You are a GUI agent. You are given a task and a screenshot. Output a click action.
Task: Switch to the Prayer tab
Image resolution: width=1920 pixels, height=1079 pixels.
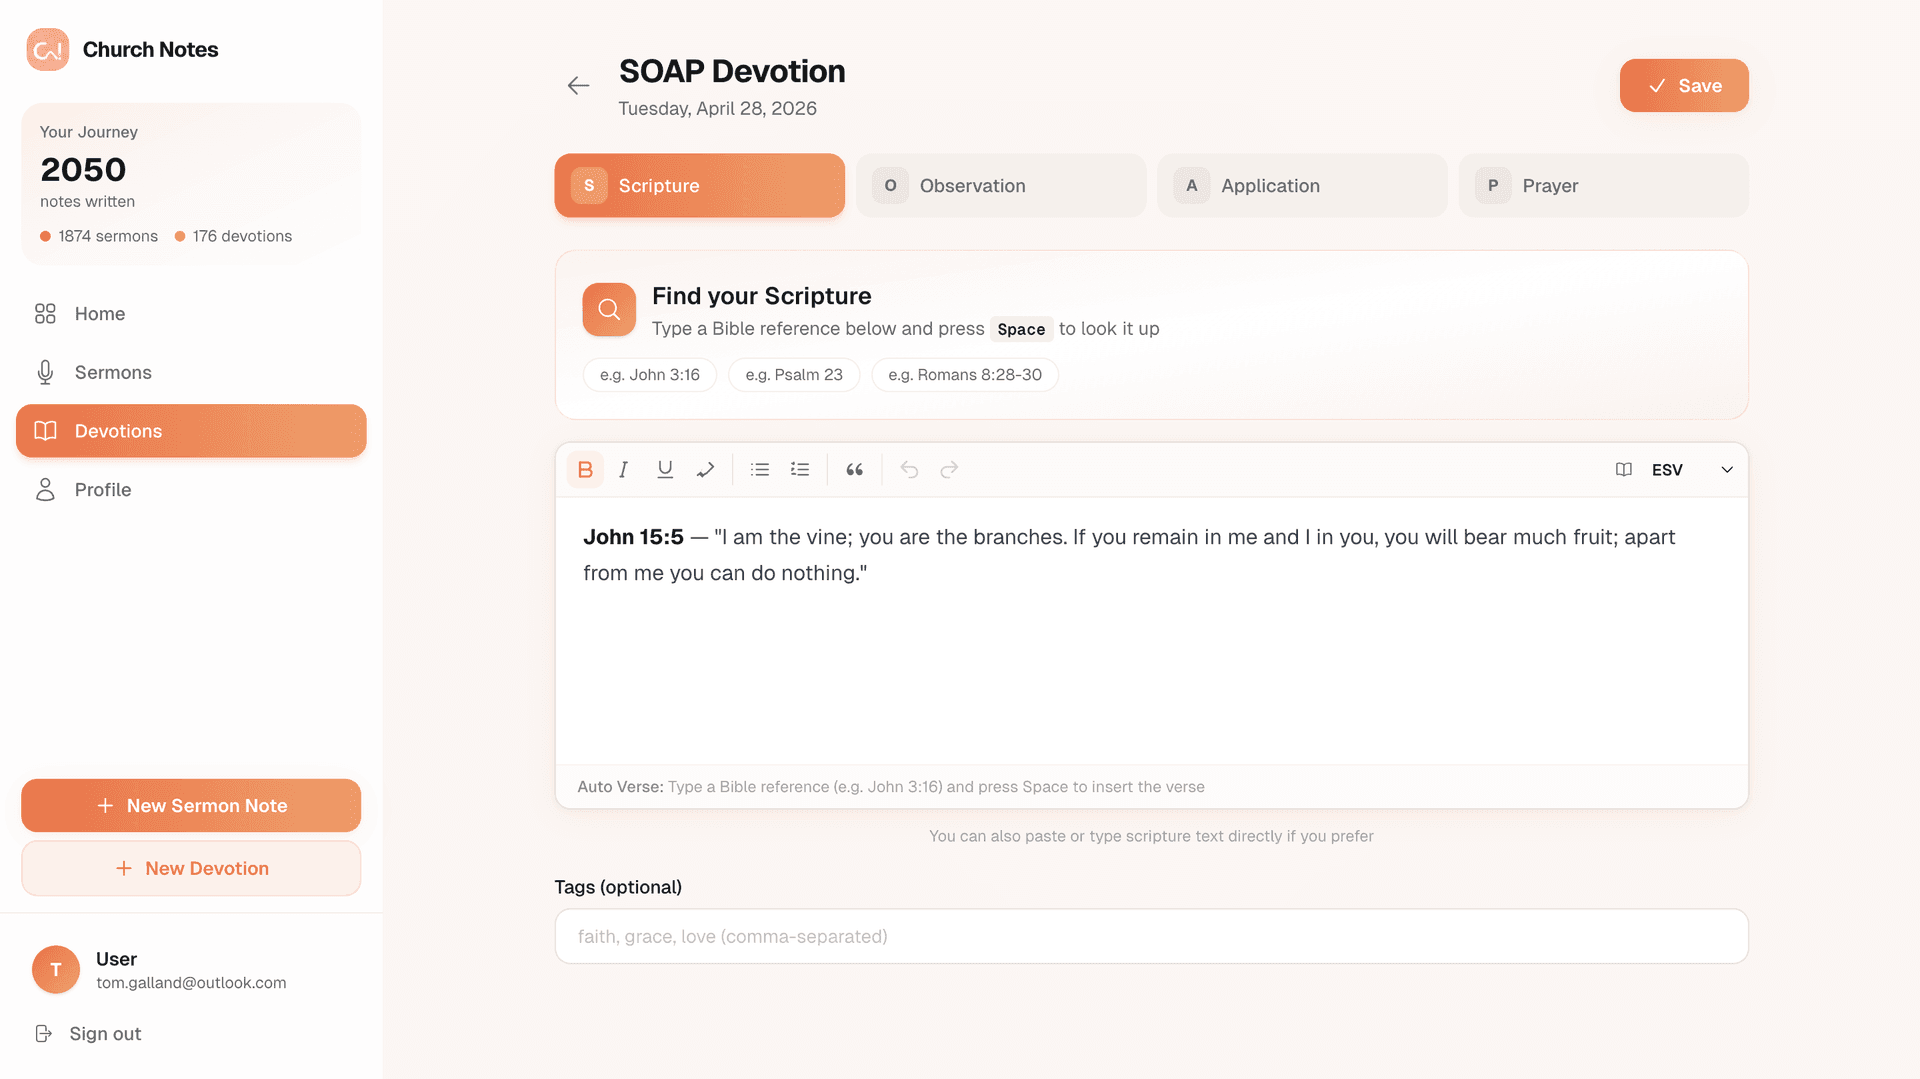coord(1602,185)
